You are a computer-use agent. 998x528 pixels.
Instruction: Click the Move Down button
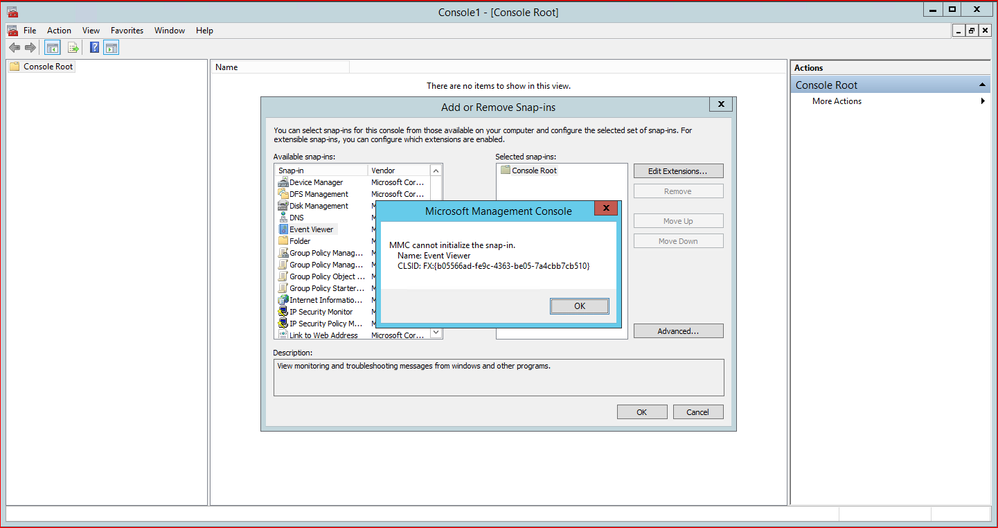tap(678, 241)
